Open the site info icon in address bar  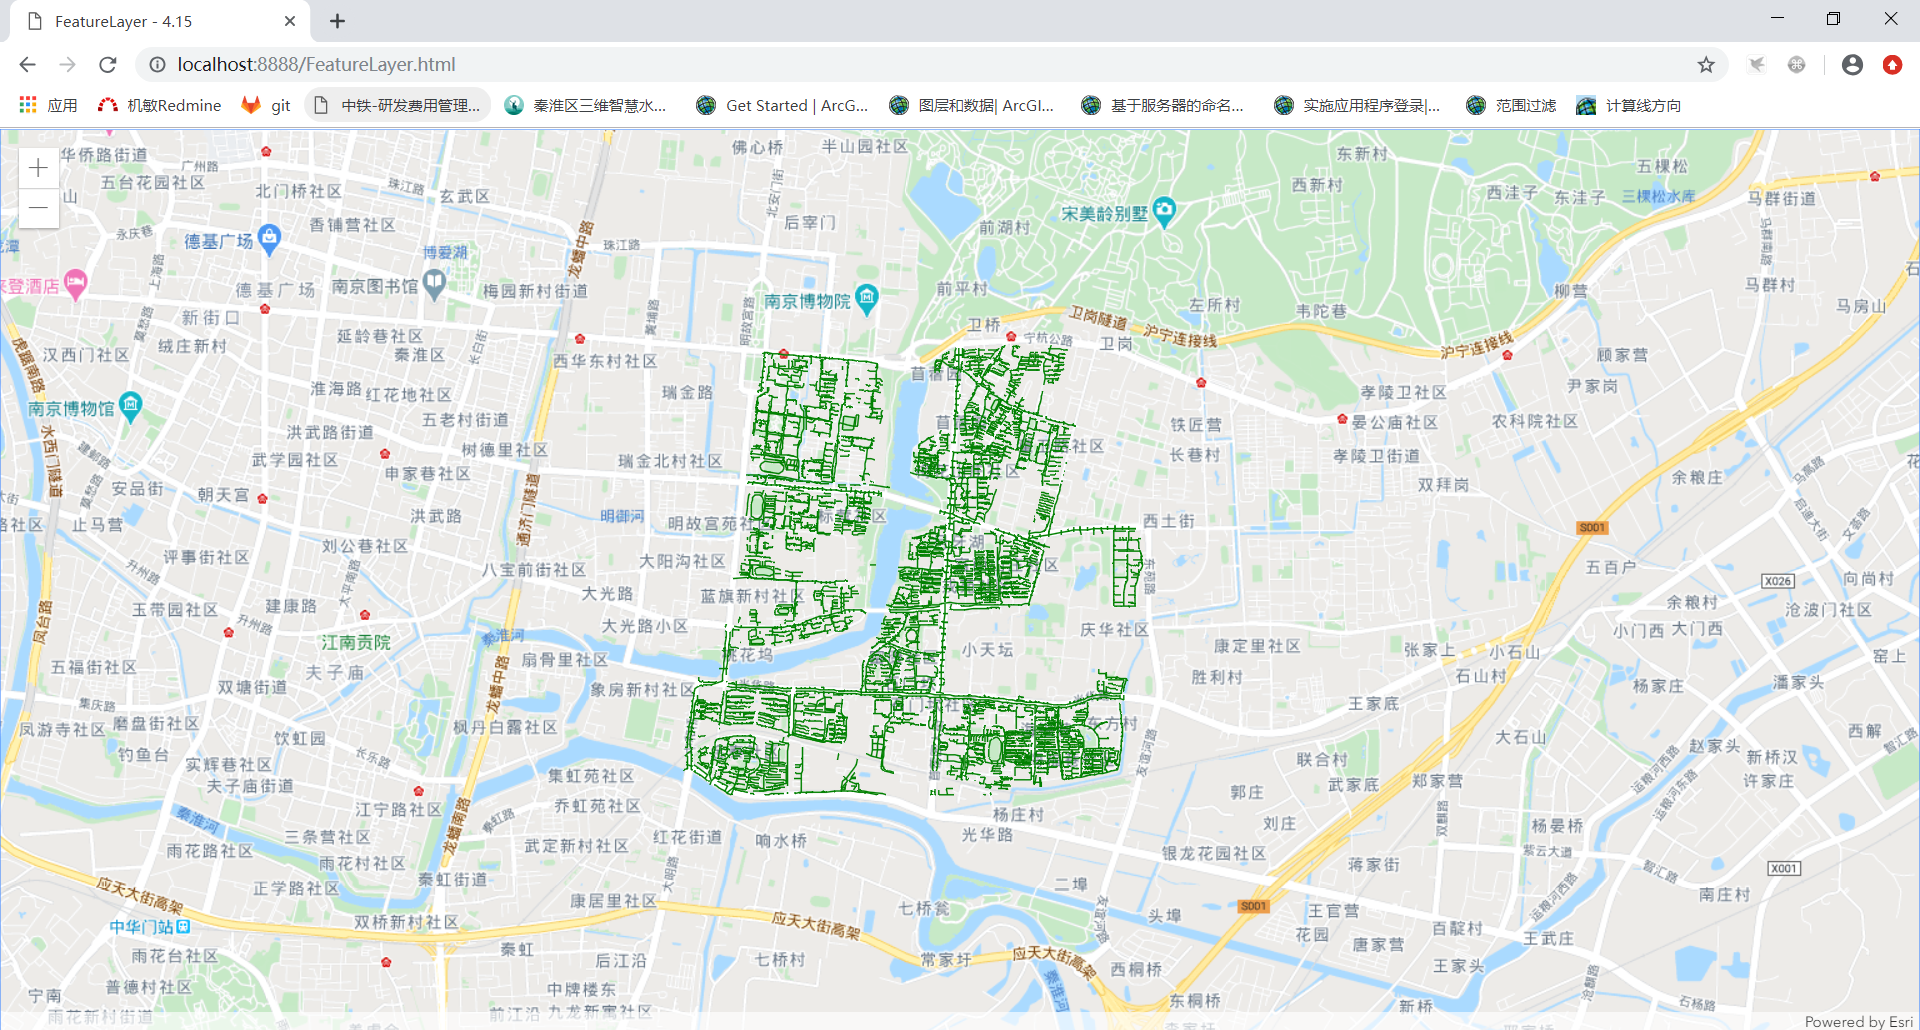point(157,64)
